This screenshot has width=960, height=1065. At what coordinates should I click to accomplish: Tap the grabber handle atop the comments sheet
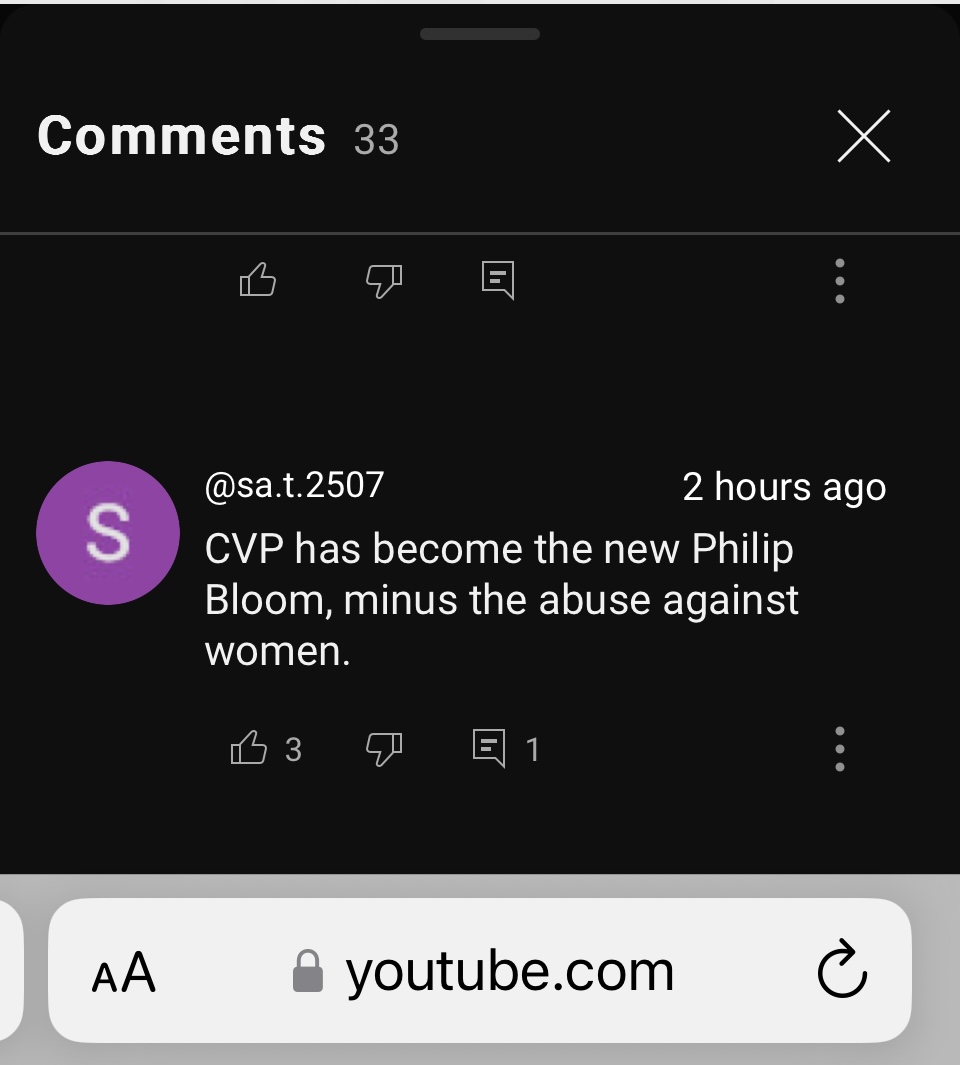tap(480, 34)
